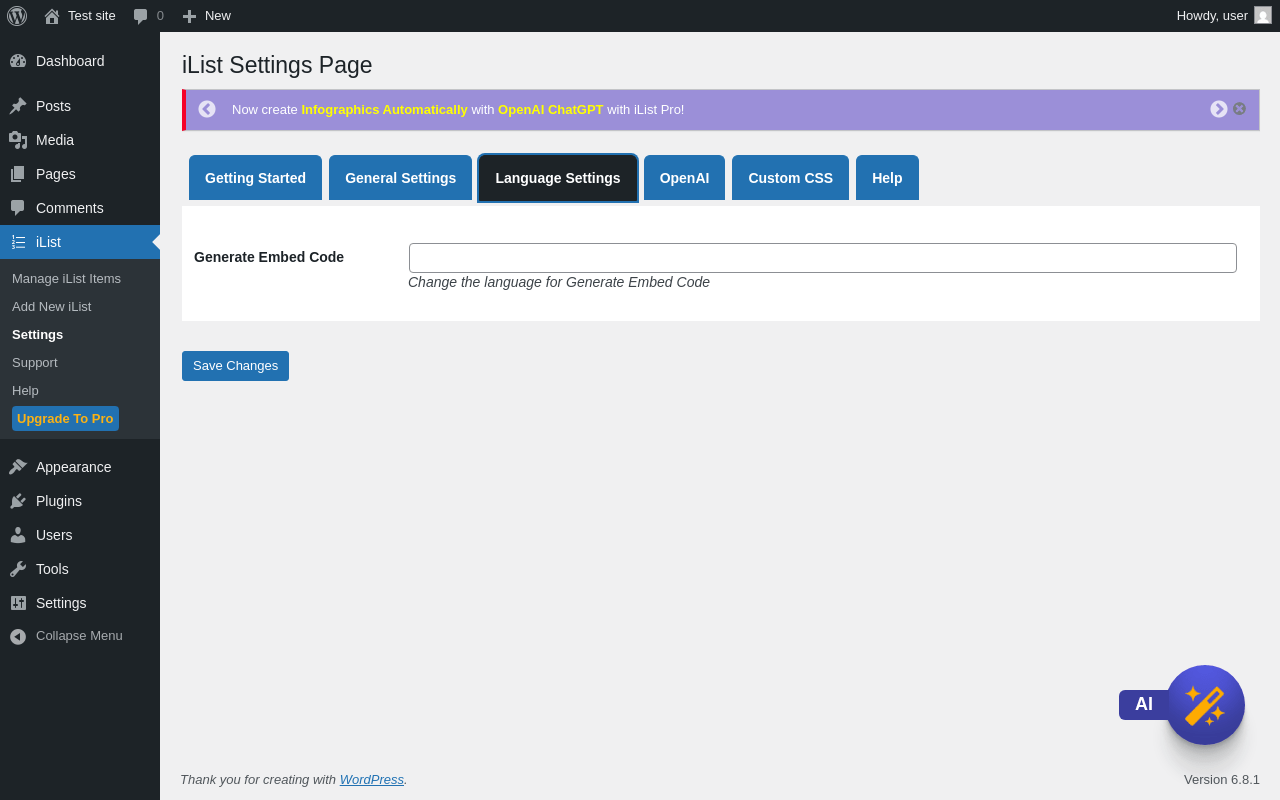Click the Users person icon
The image size is (1280, 800).
click(x=18, y=535)
